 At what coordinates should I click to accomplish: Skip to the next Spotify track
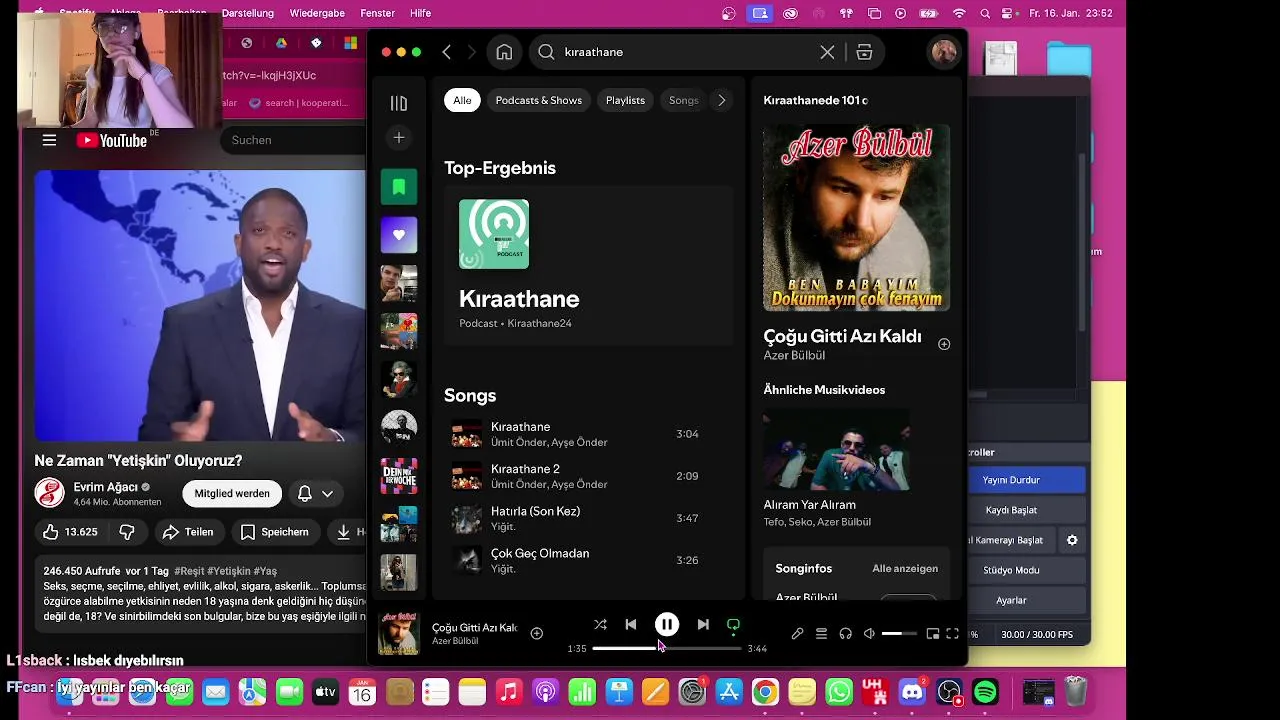click(703, 625)
